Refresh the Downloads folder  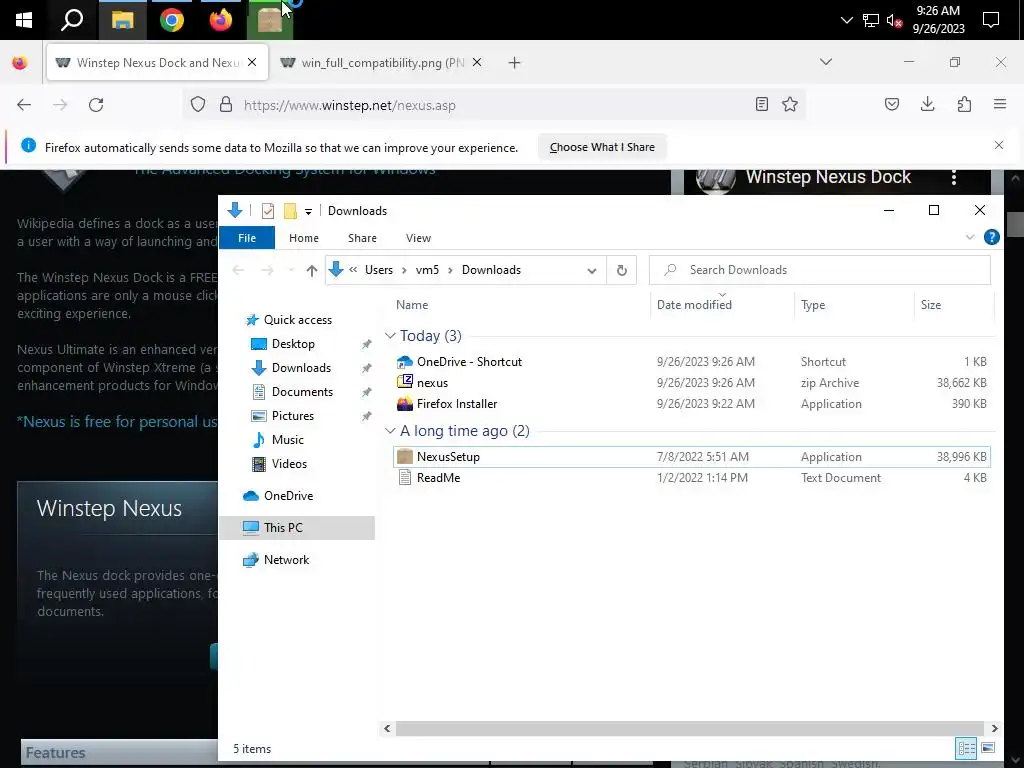(622, 270)
